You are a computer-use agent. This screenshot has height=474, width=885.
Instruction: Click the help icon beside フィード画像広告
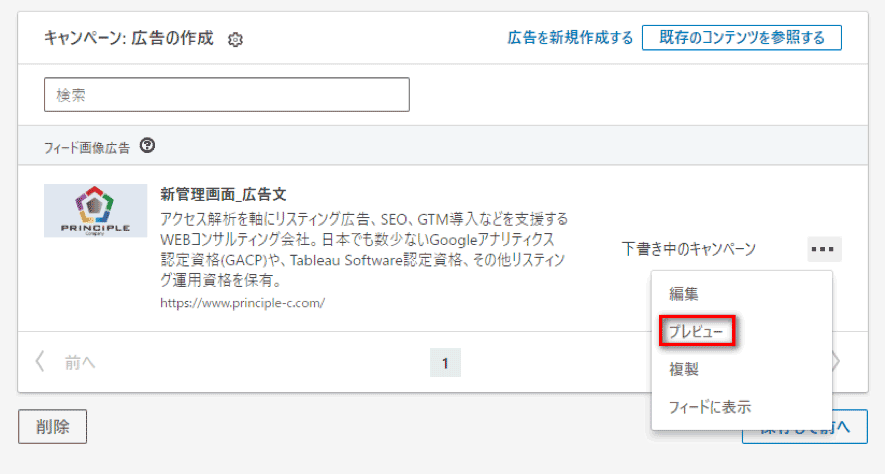tap(148, 146)
